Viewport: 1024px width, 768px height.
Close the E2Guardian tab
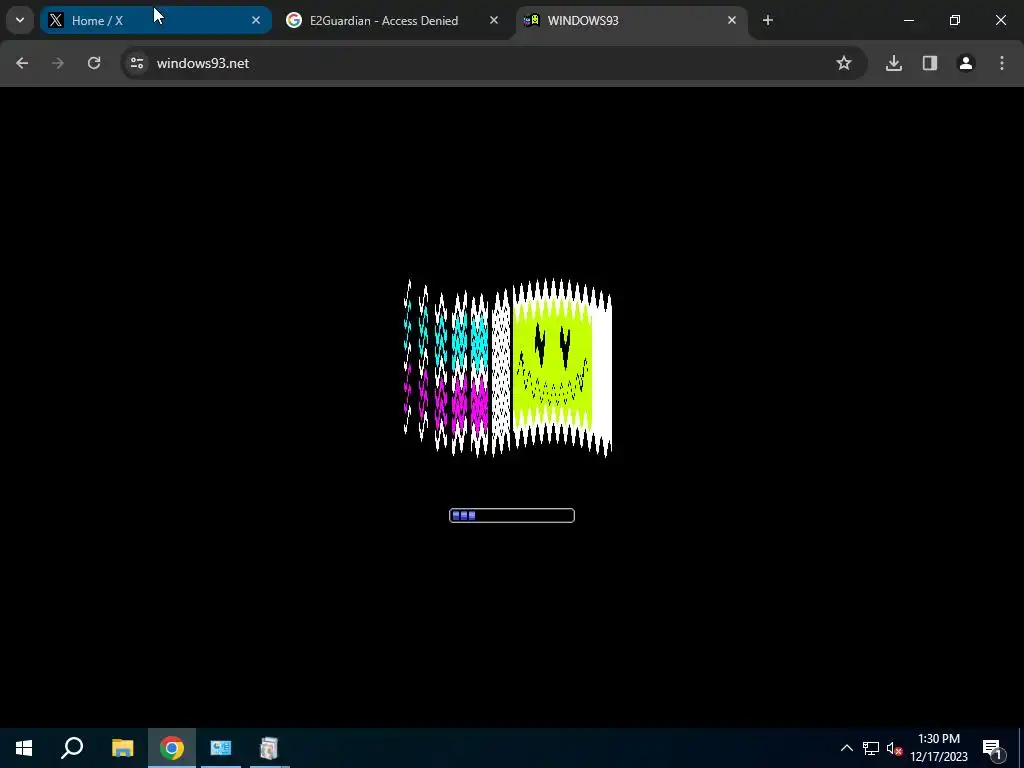click(494, 20)
